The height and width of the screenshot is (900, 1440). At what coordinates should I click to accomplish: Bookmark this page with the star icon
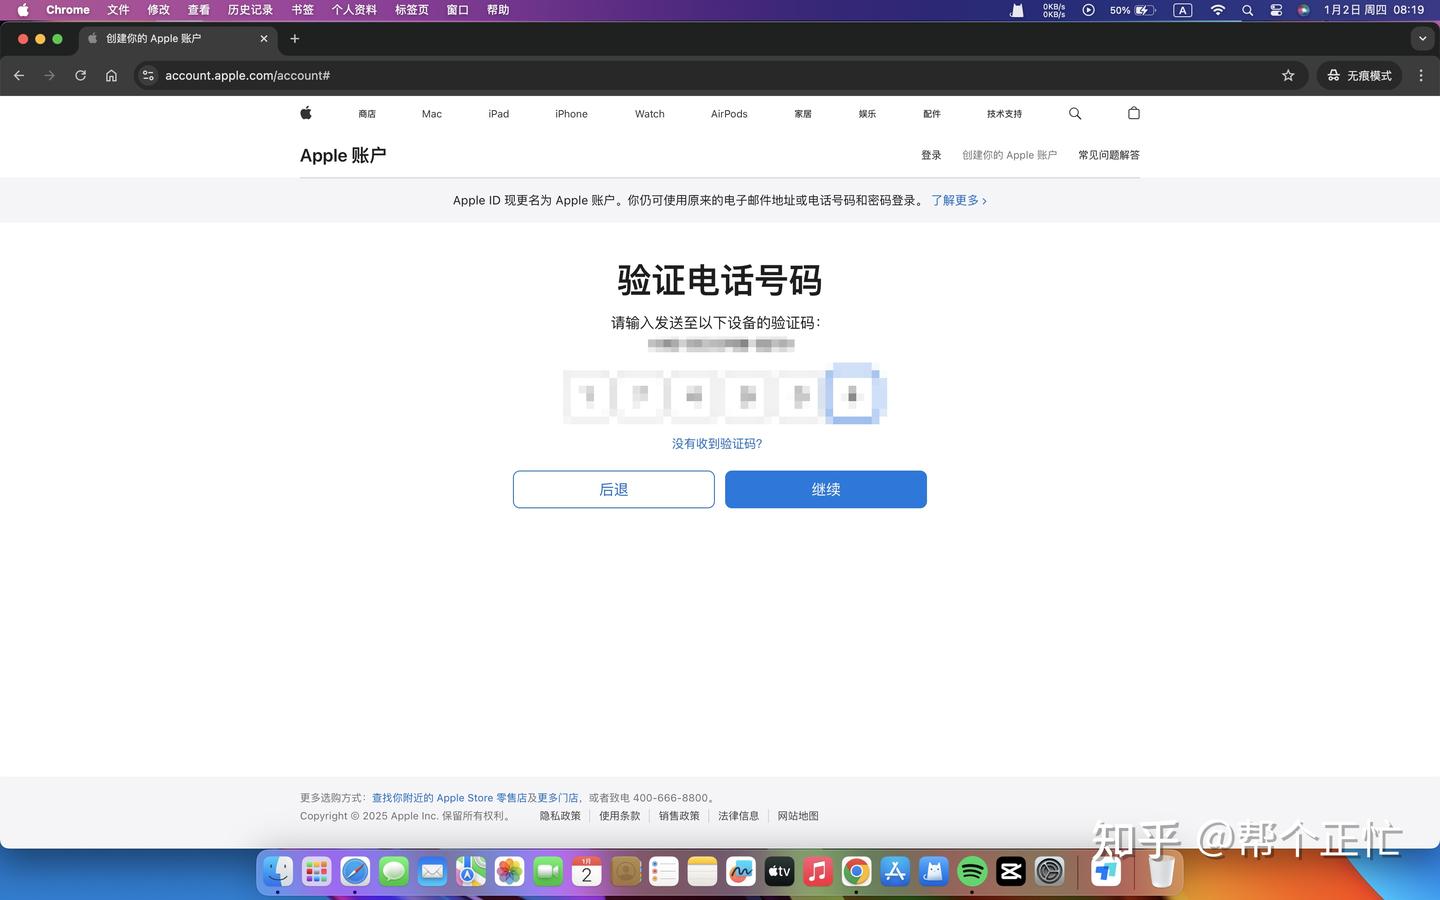(1287, 75)
